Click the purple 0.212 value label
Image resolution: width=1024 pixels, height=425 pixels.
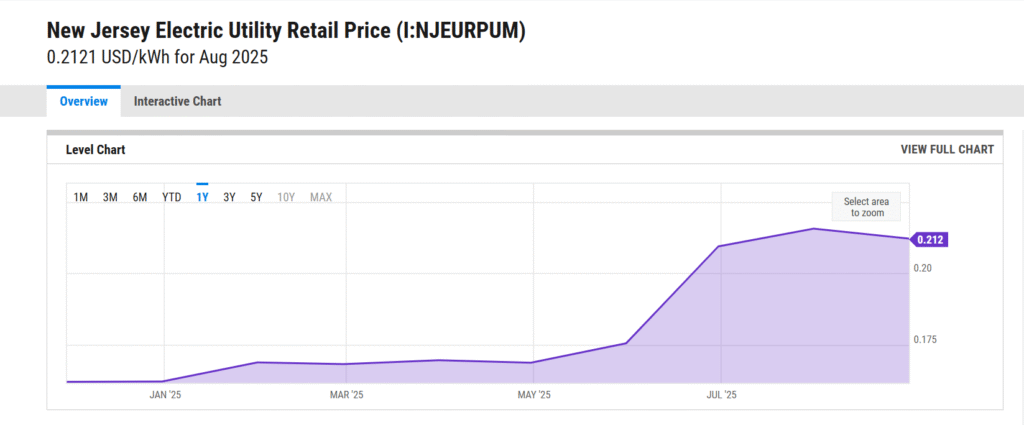click(x=930, y=239)
